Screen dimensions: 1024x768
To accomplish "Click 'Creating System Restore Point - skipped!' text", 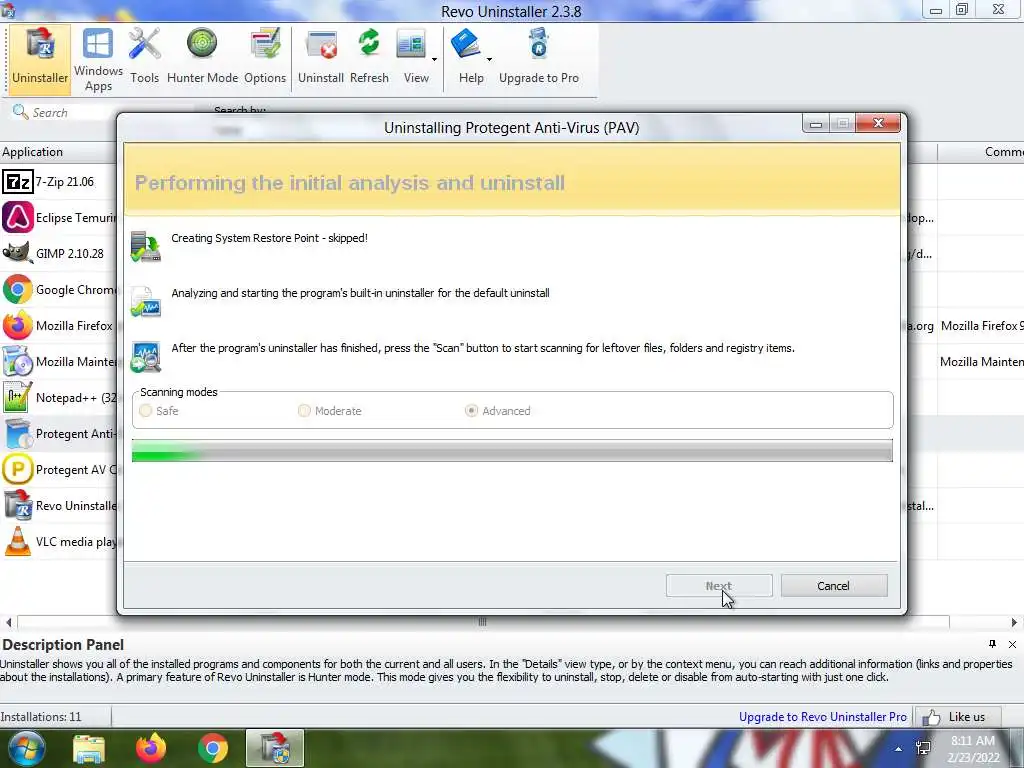I will 270,238.
